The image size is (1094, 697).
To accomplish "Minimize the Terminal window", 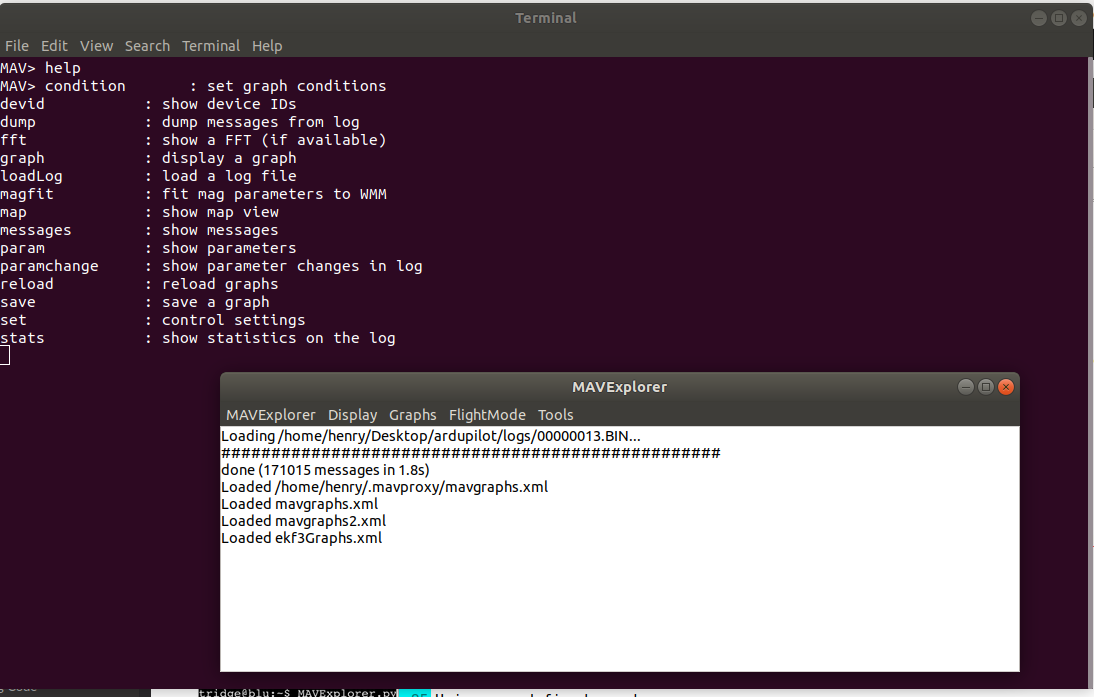I will click(x=1039, y=19).
